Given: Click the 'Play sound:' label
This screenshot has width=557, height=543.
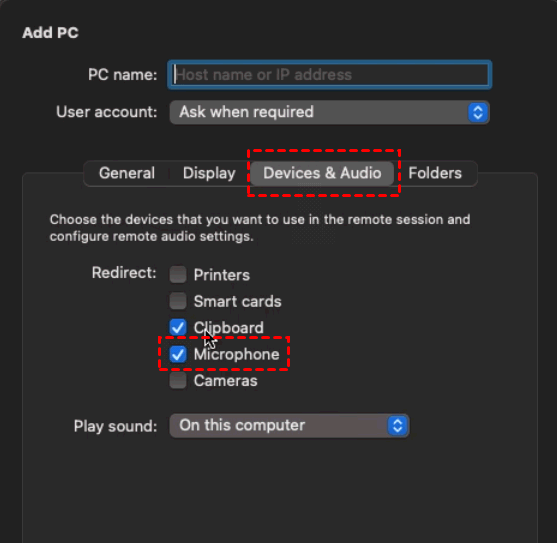Looking at the screenshot, I should coord(115,426).
